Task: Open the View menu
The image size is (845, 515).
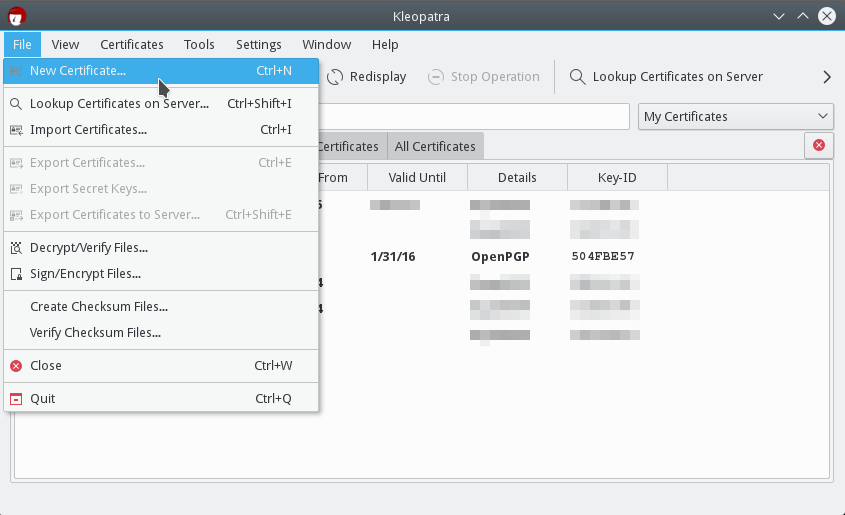Action: tap(65, 44)
